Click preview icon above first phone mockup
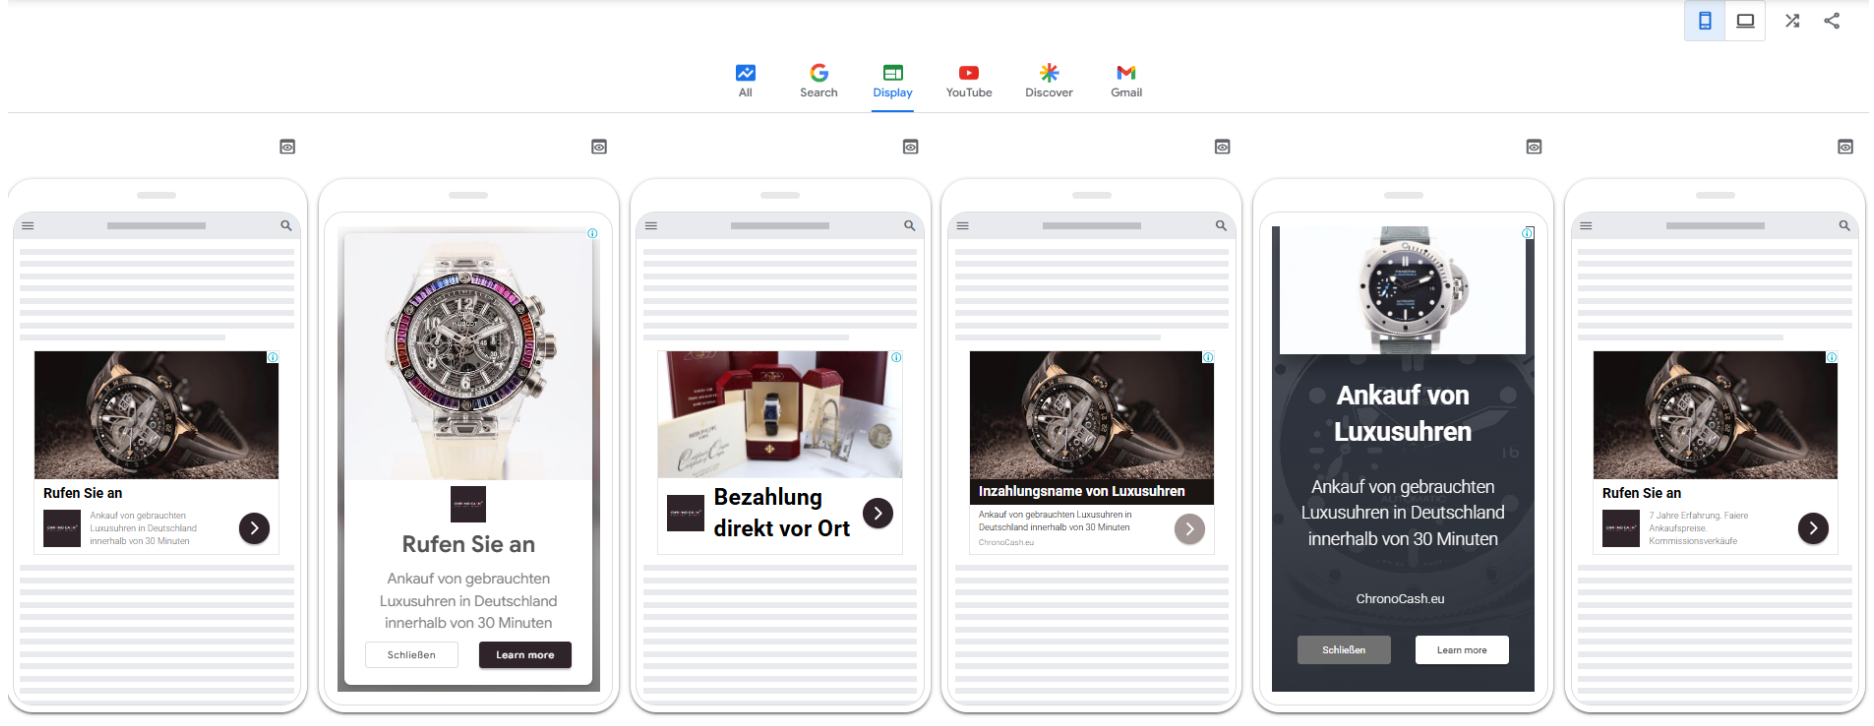 [x=287, y=147]
